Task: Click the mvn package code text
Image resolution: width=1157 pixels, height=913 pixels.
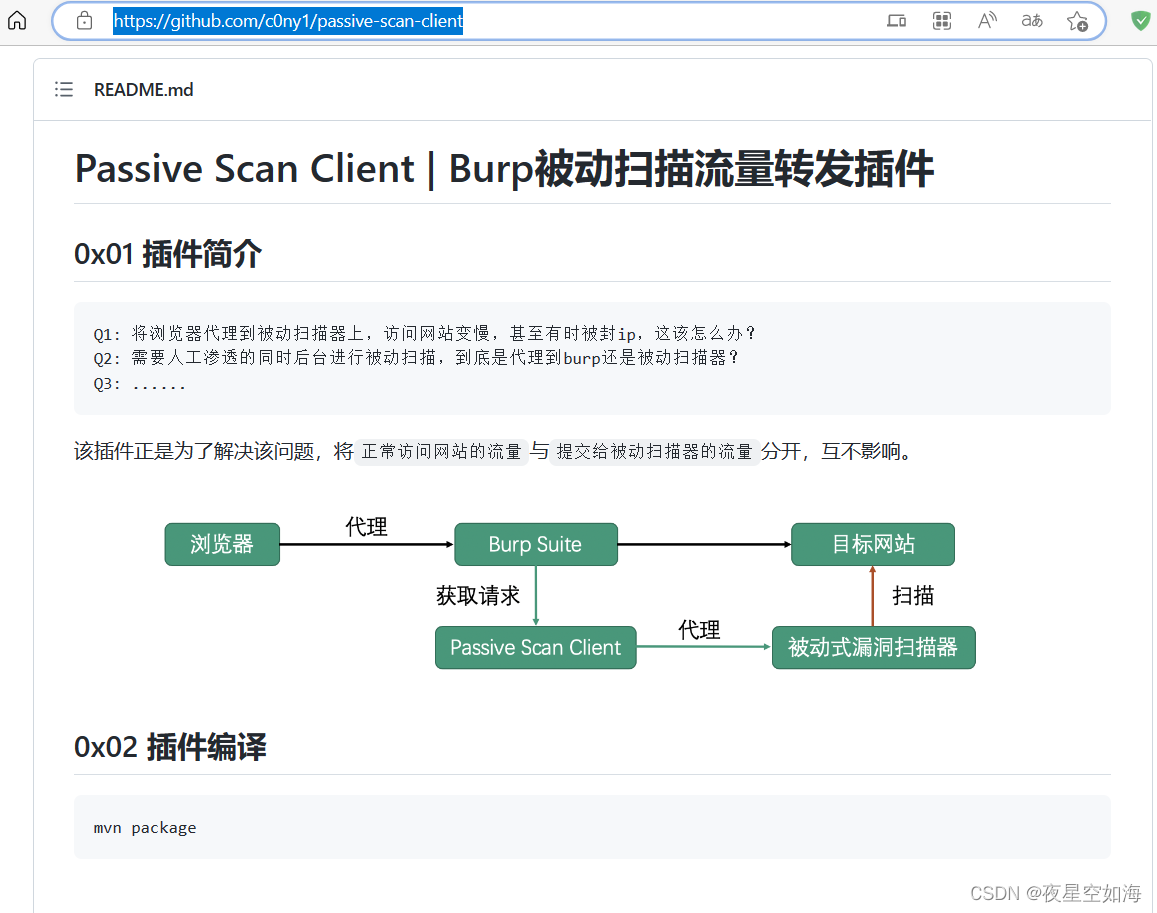Action: click(145, 827)
